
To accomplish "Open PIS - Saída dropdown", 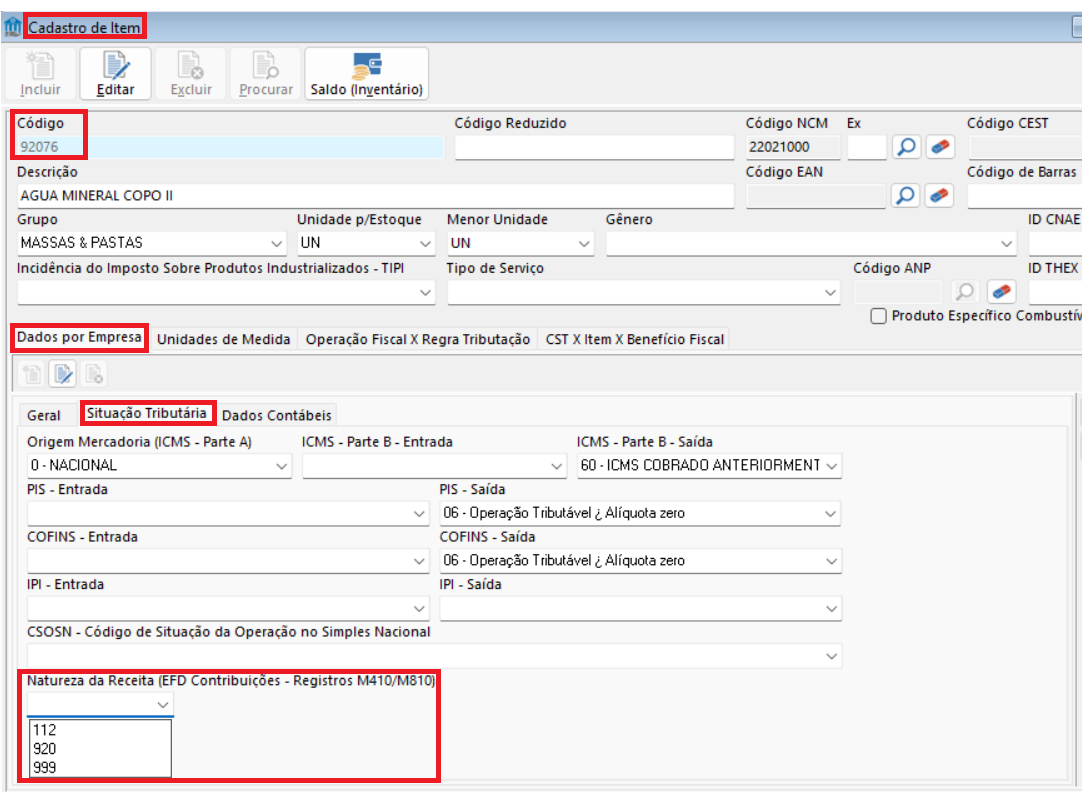I will click(x=831, y=514).
